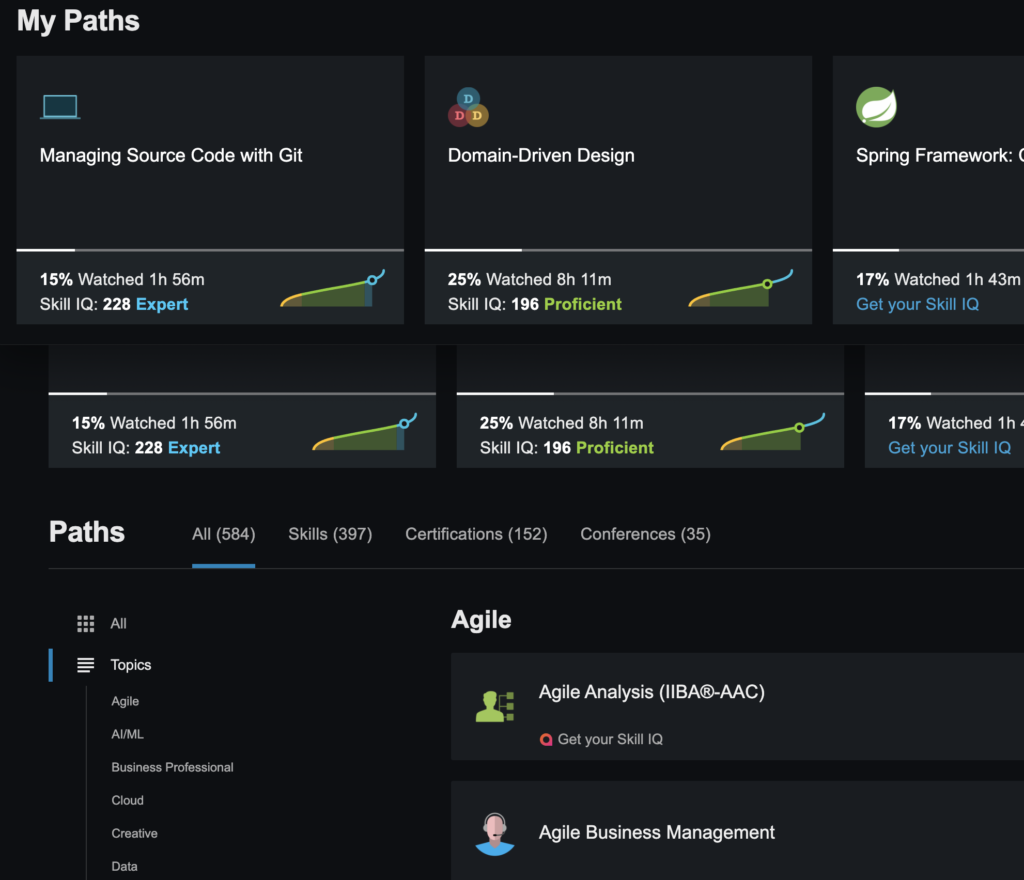
Task: Open the Certifications (152) tab
Action: point(476,534)
